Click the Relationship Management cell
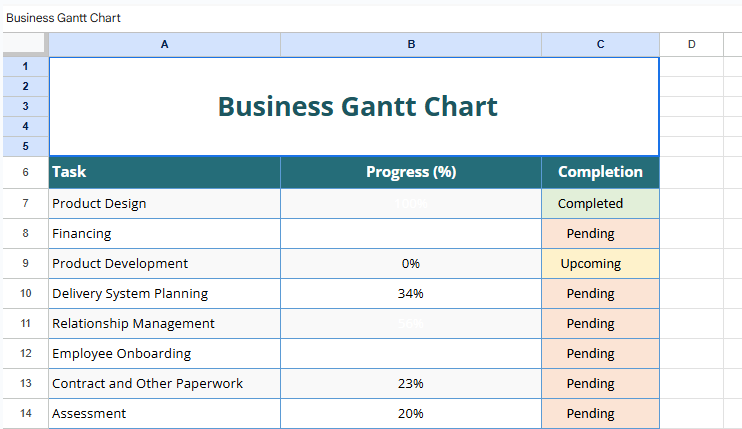This screenshot has width=742, height=429. click(164, 324)
